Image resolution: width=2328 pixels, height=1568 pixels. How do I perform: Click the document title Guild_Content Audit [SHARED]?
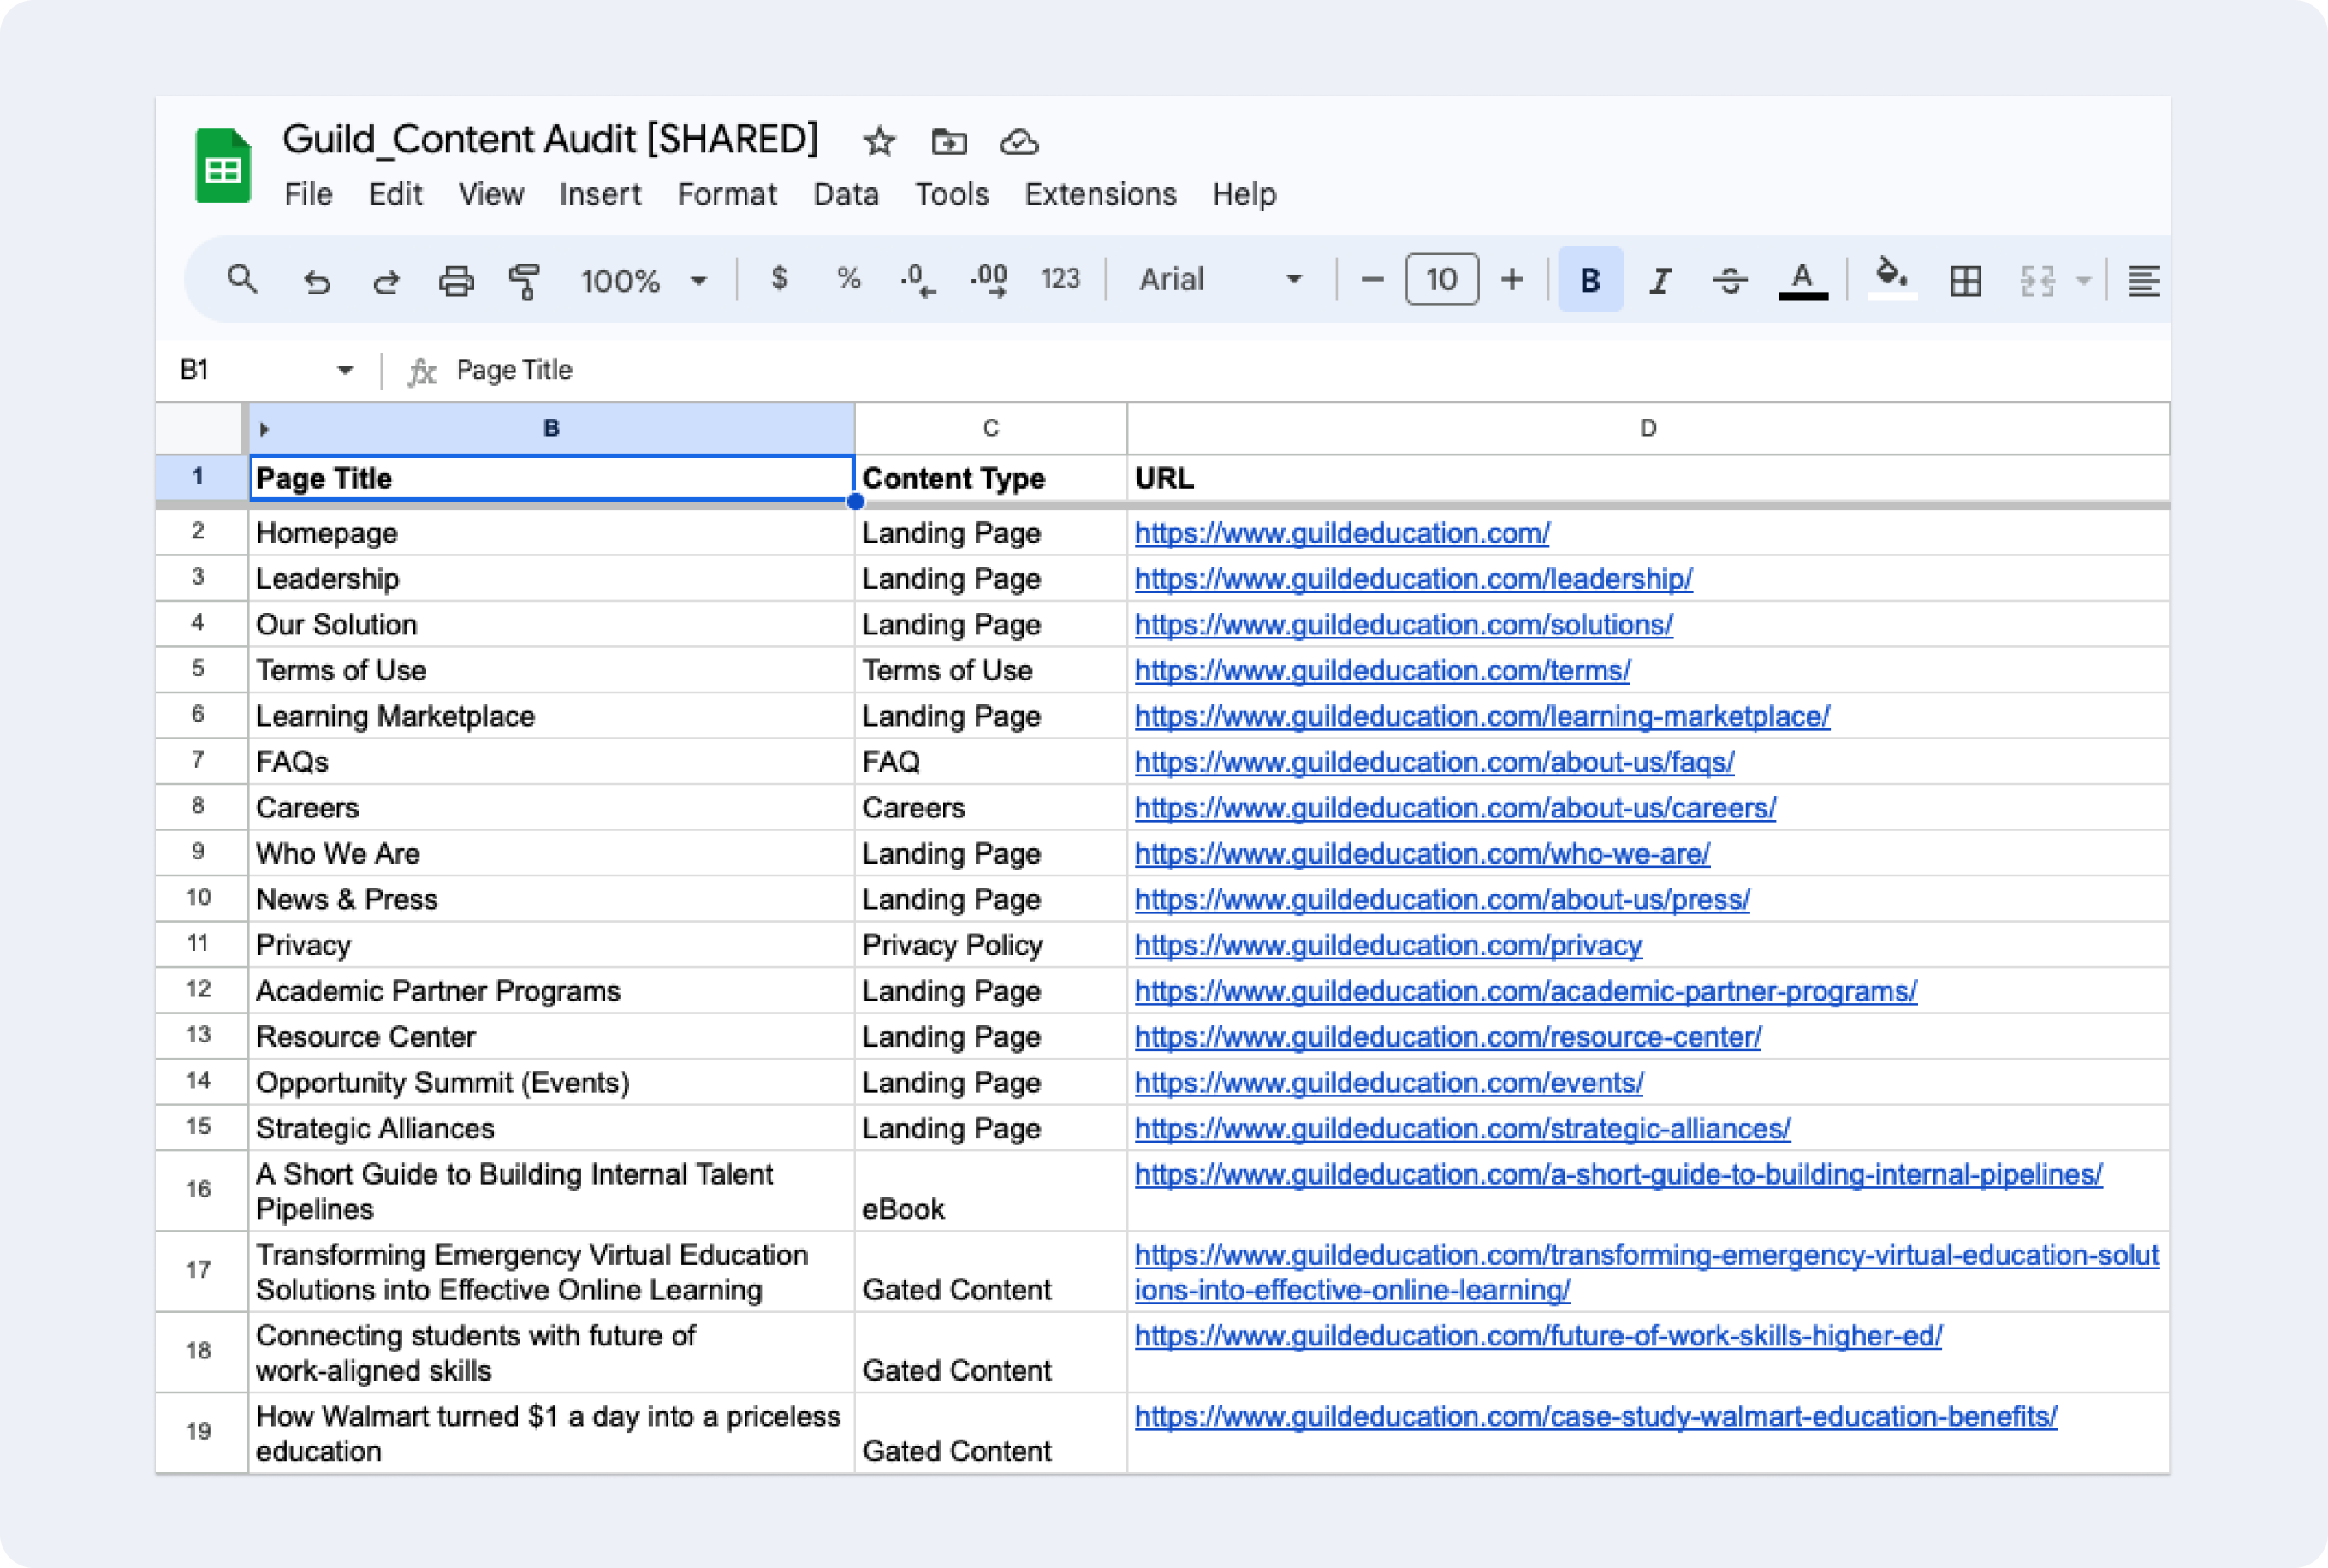click(x=550, y=139)
